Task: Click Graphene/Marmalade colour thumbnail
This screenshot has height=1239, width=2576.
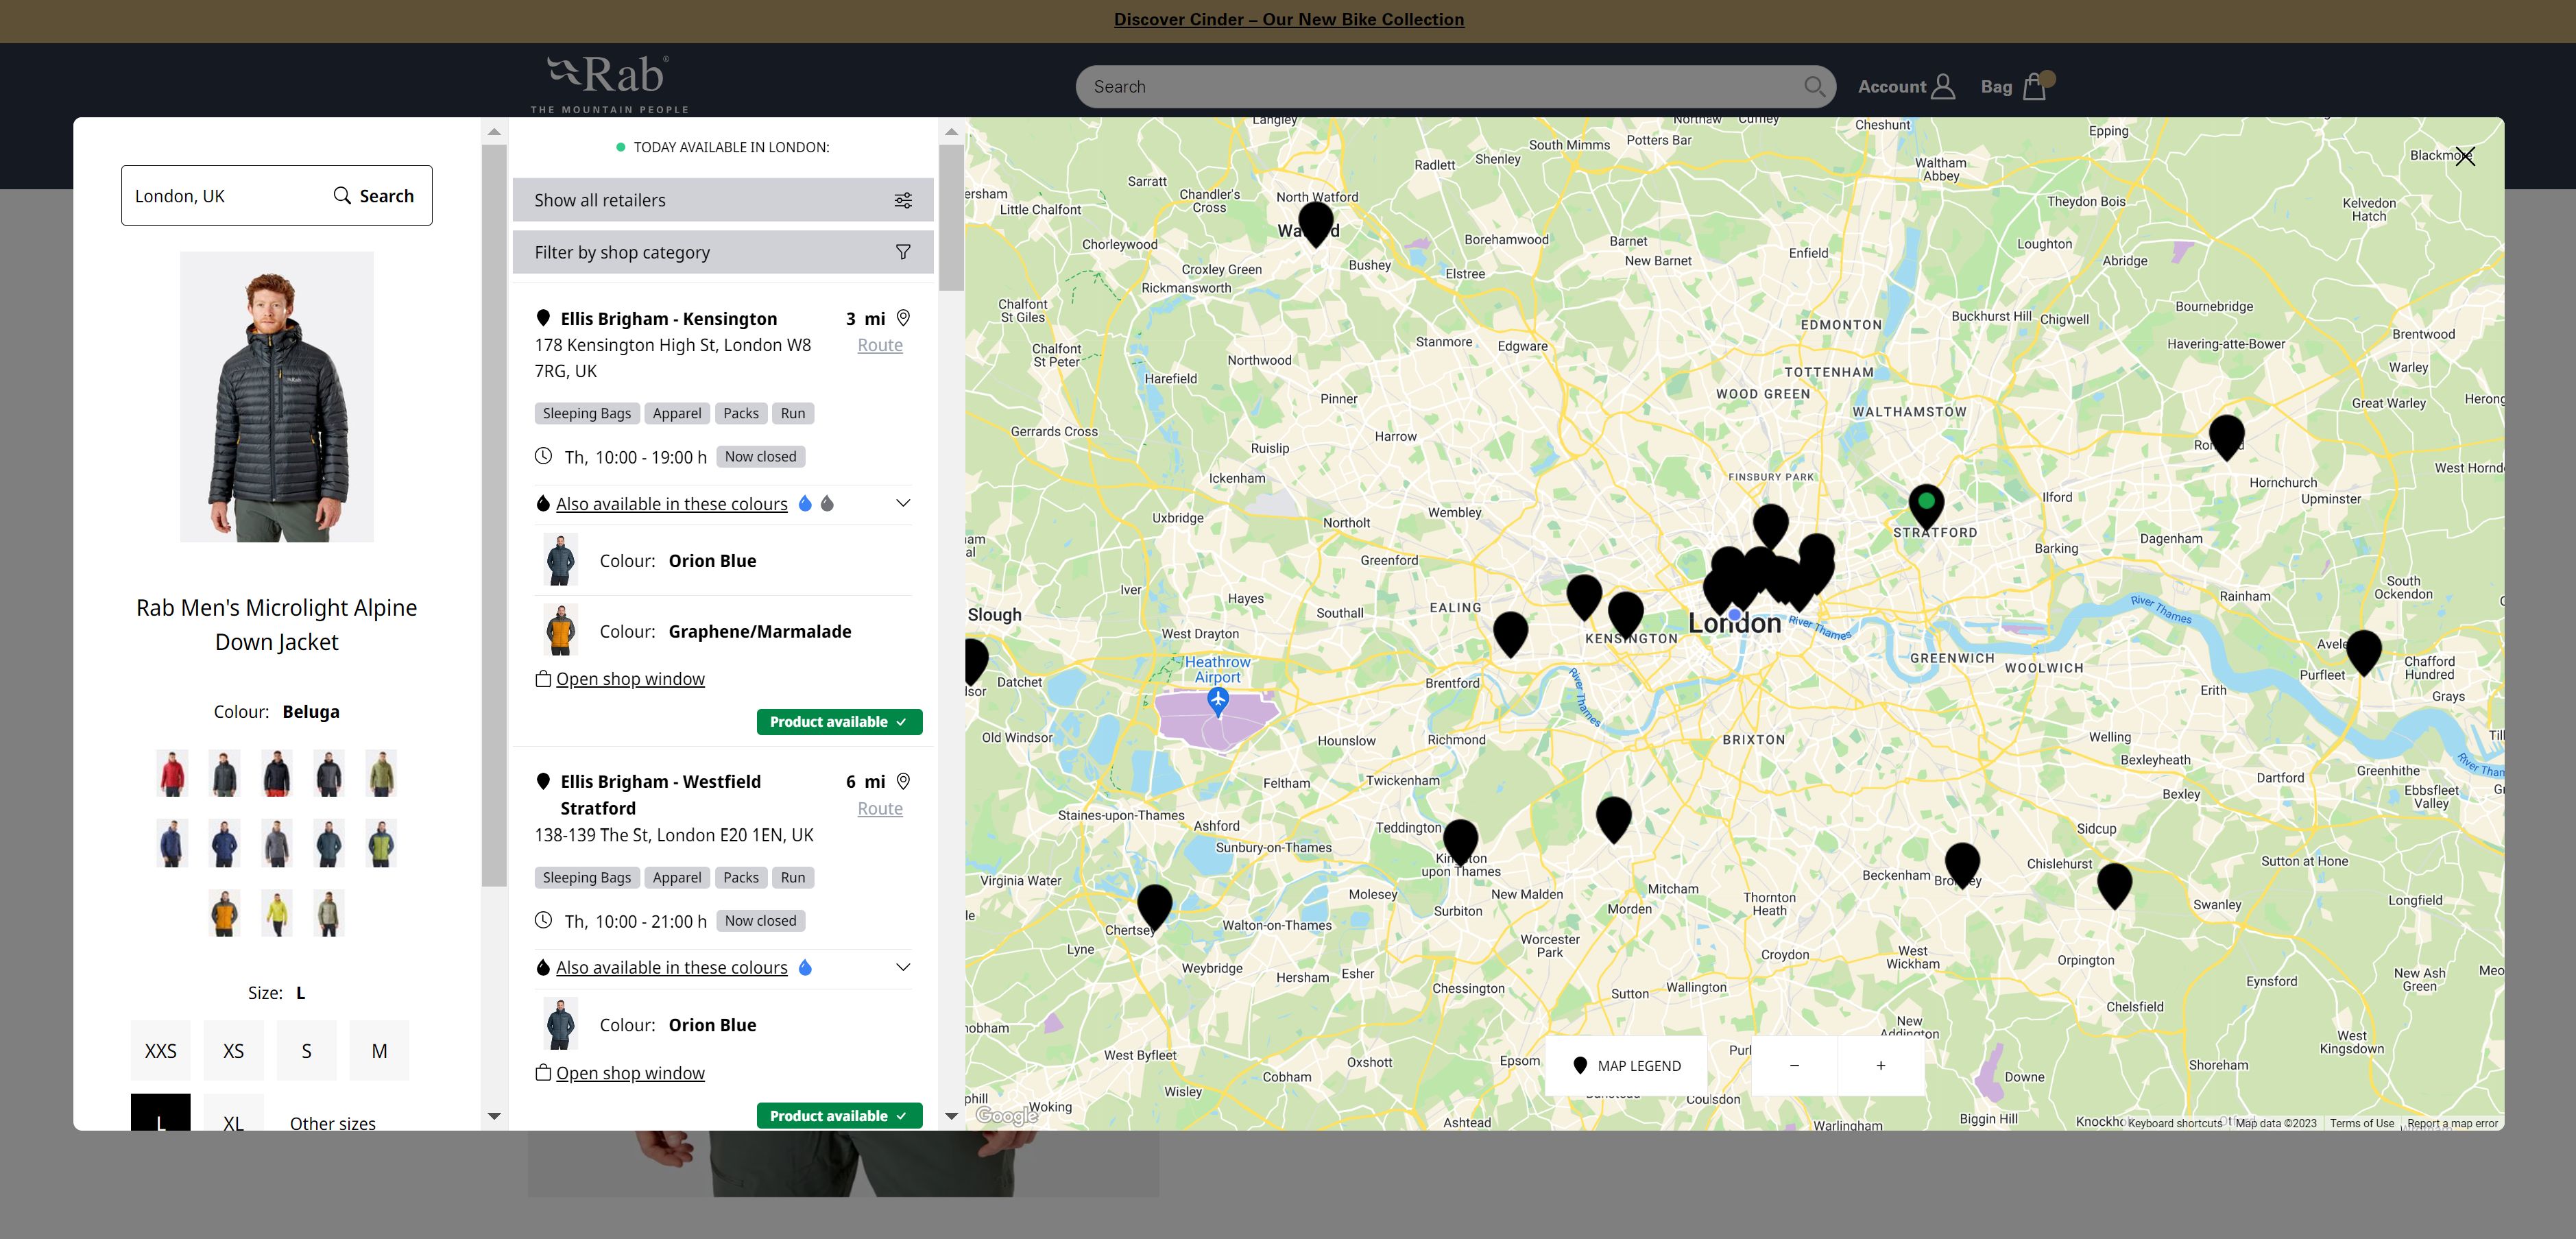Action: pos(561,630)
